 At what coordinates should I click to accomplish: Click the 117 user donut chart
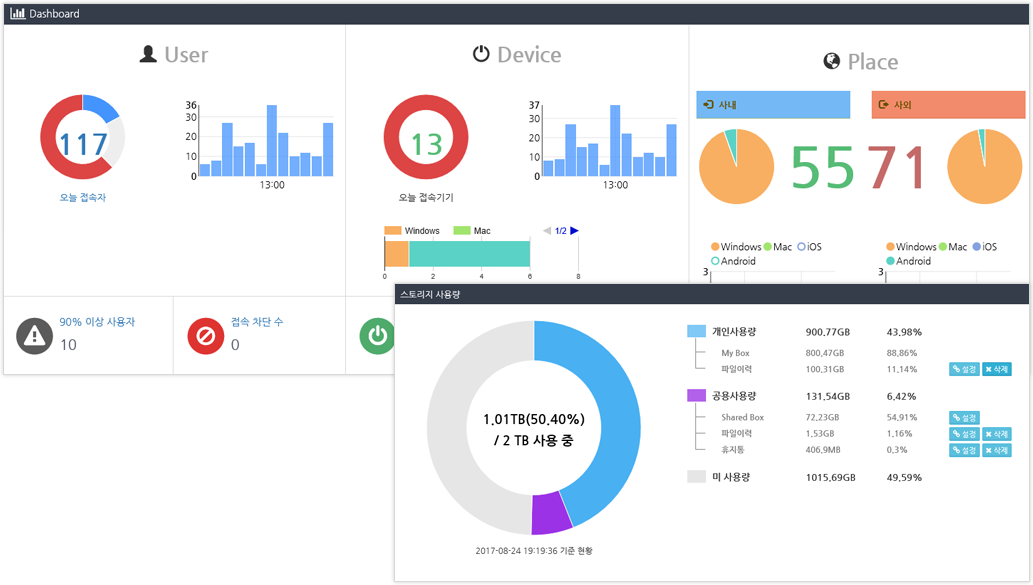point(82,144)
